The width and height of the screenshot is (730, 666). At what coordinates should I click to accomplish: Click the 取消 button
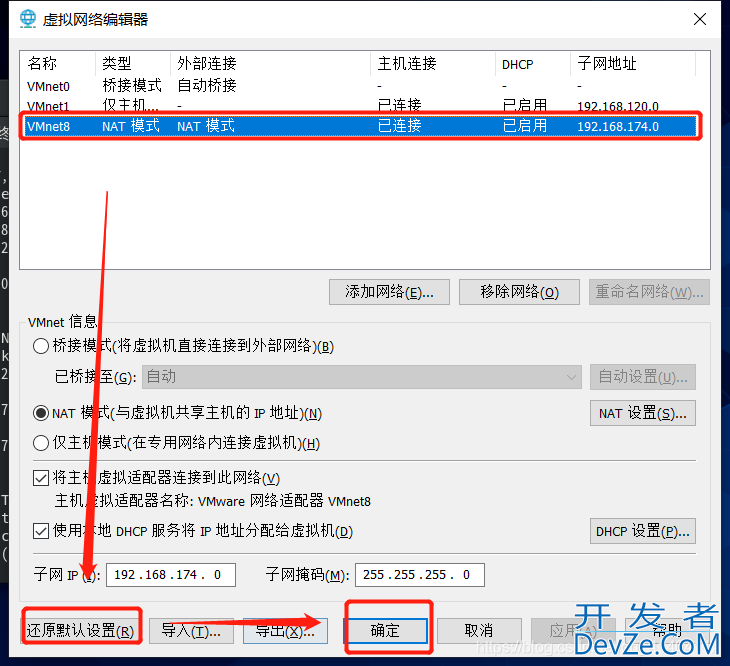click(479, 631)
